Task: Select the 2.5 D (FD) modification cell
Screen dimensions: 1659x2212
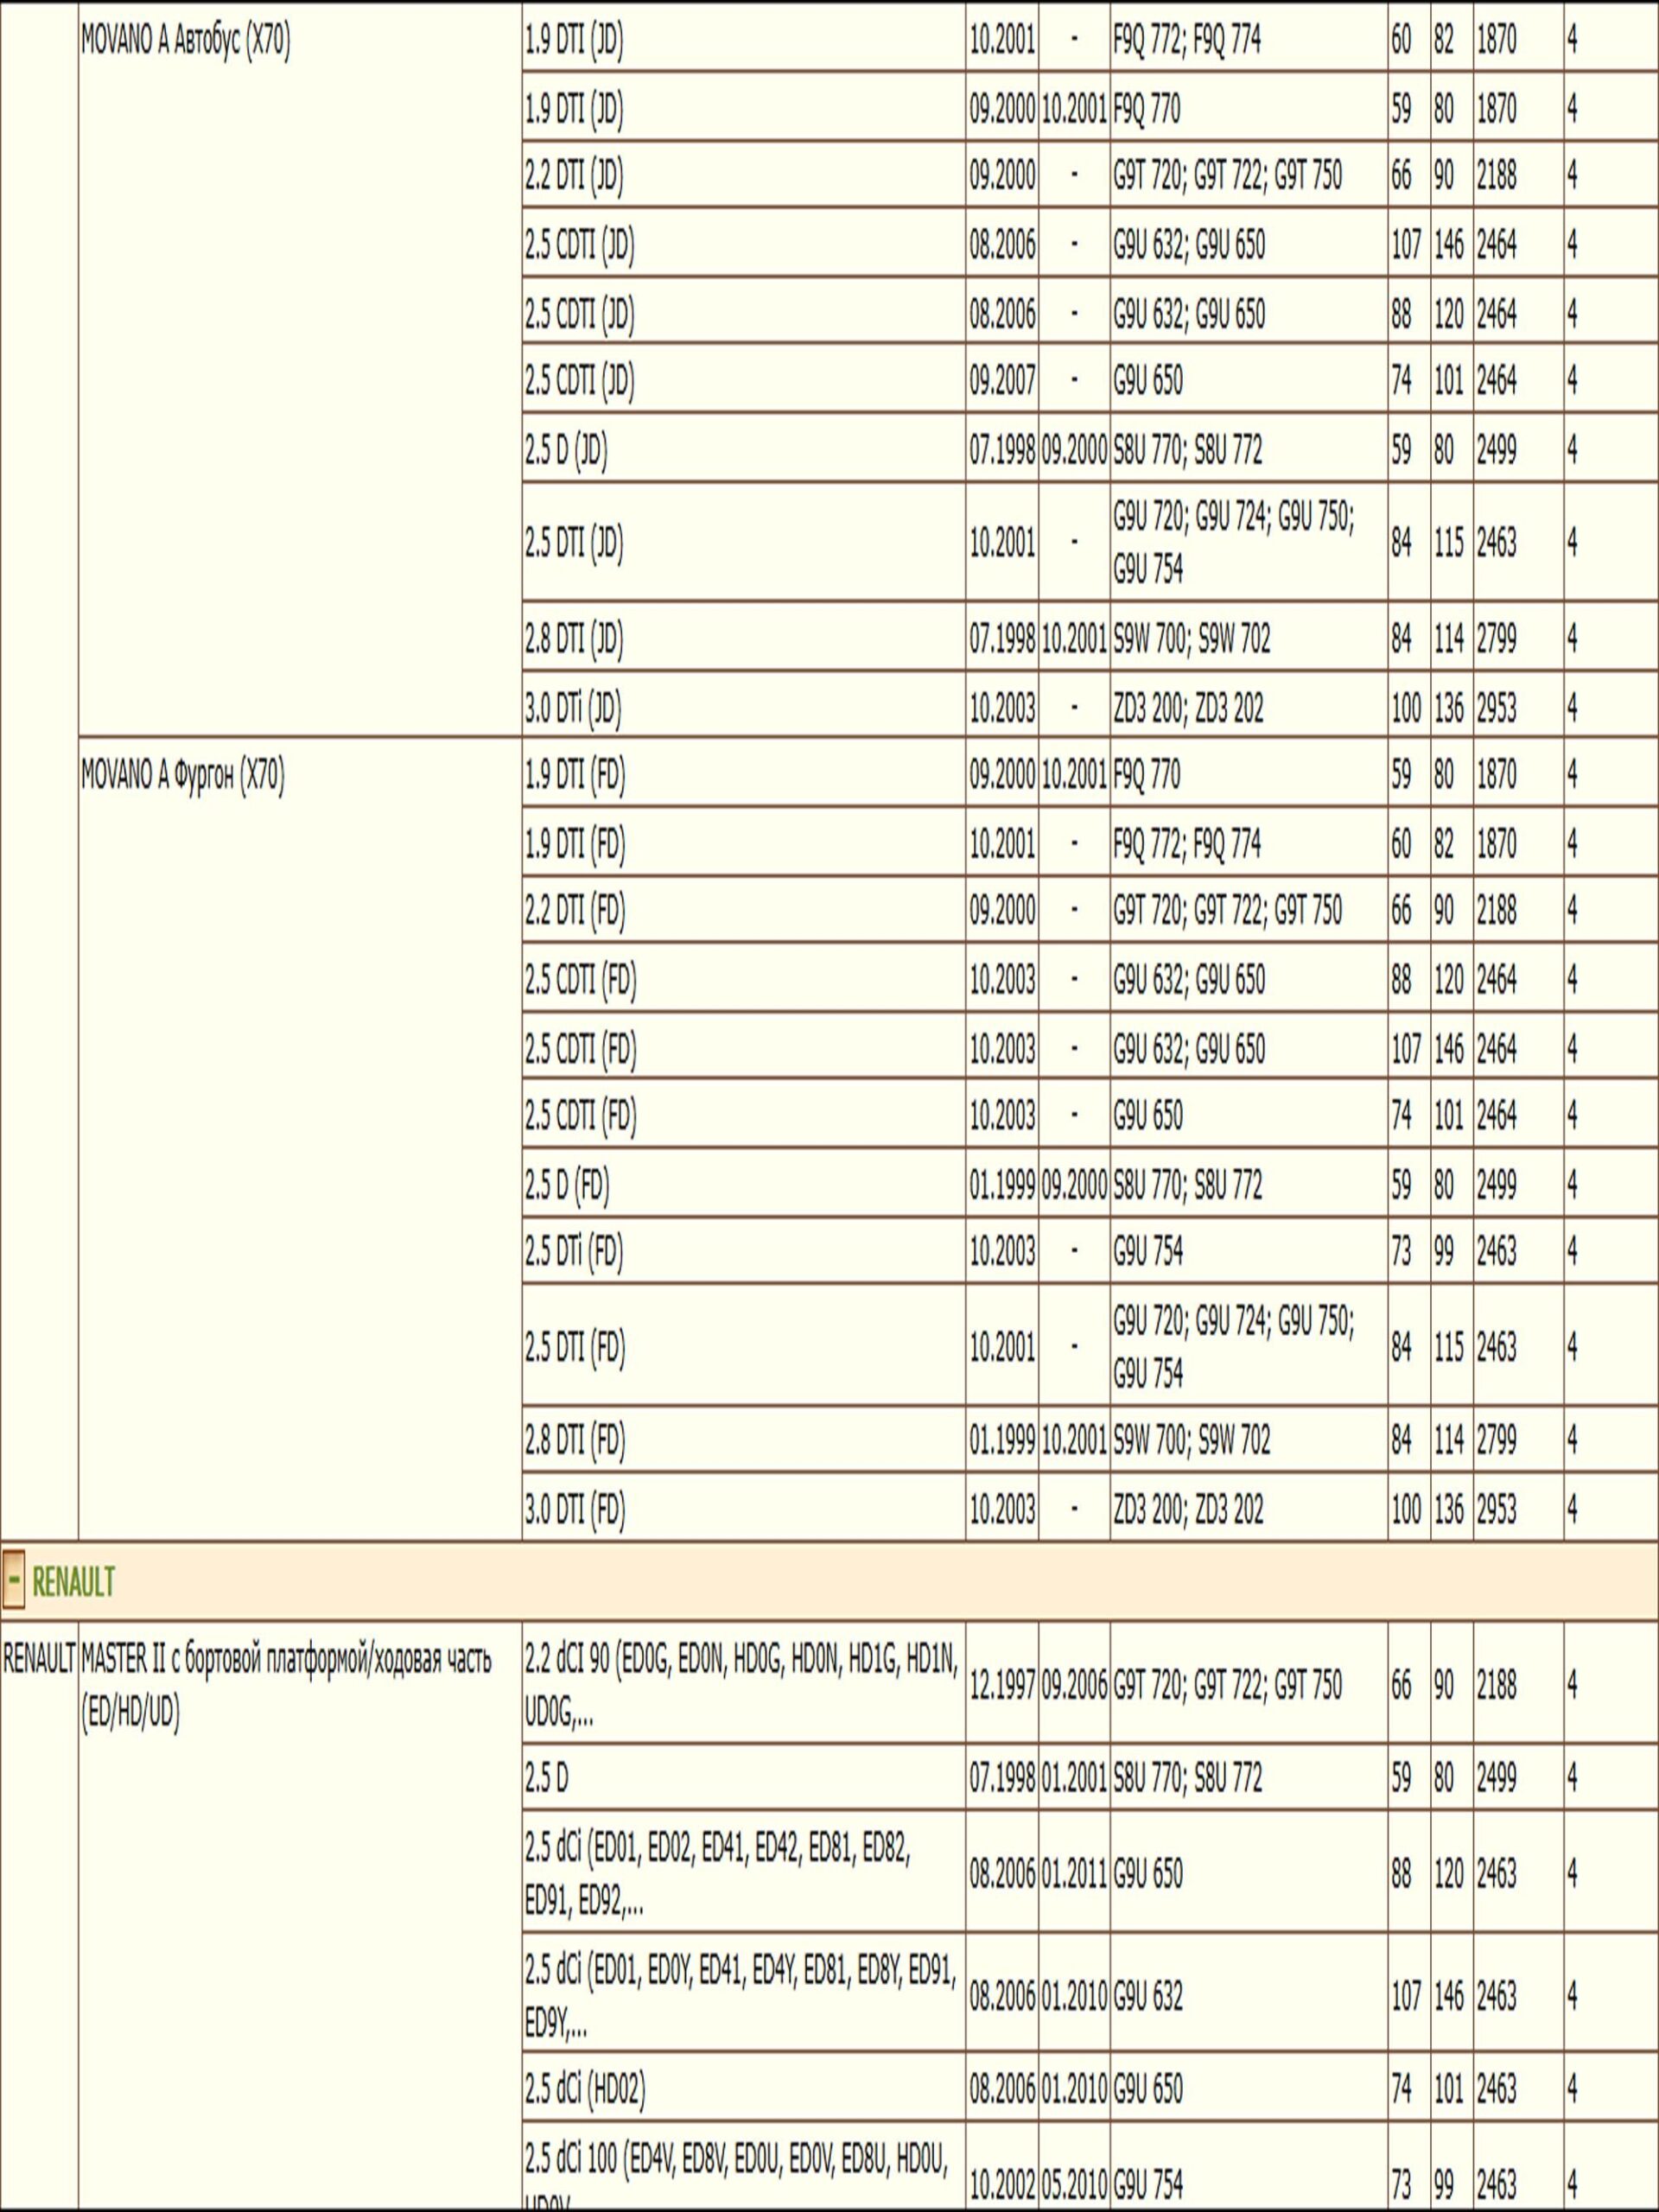Action: tap(567, 1186)
